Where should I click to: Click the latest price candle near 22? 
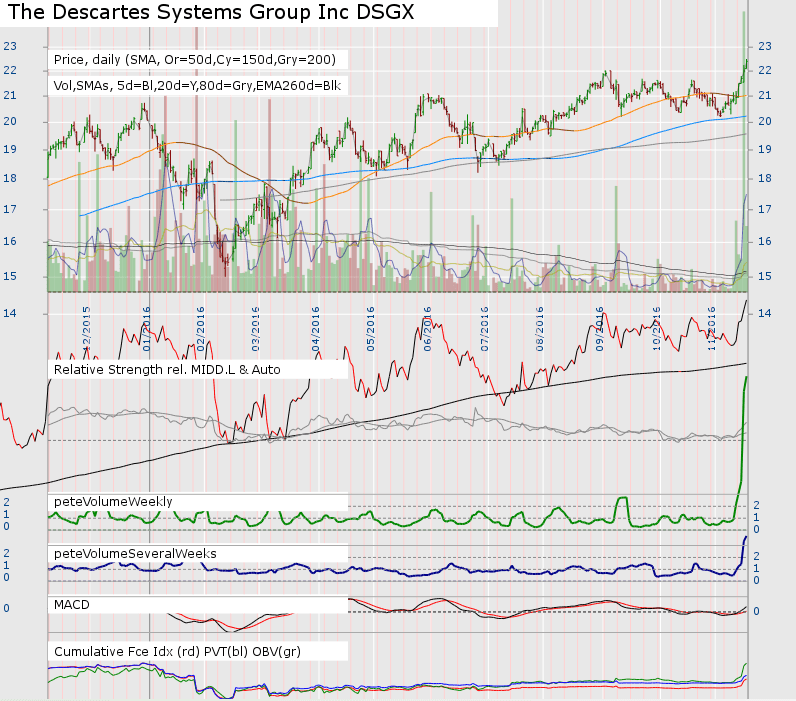point(746,64)
